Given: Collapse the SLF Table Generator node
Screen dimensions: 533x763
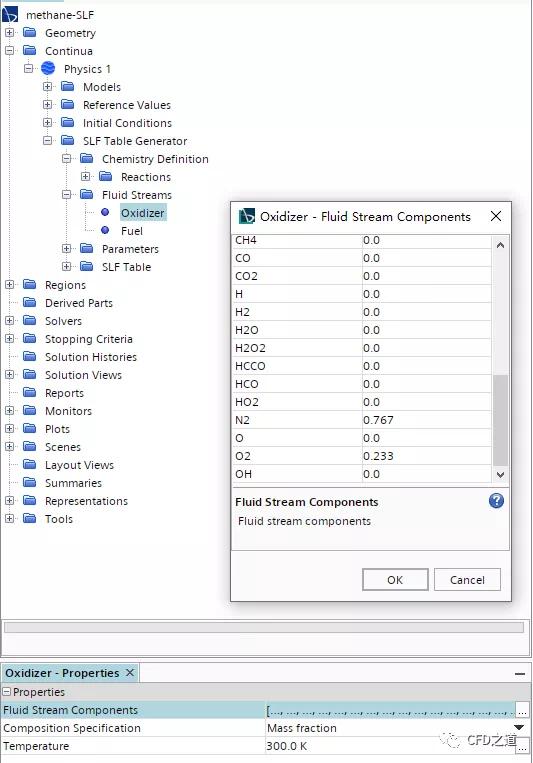Looking at the screenshot, I should point(48,141).
